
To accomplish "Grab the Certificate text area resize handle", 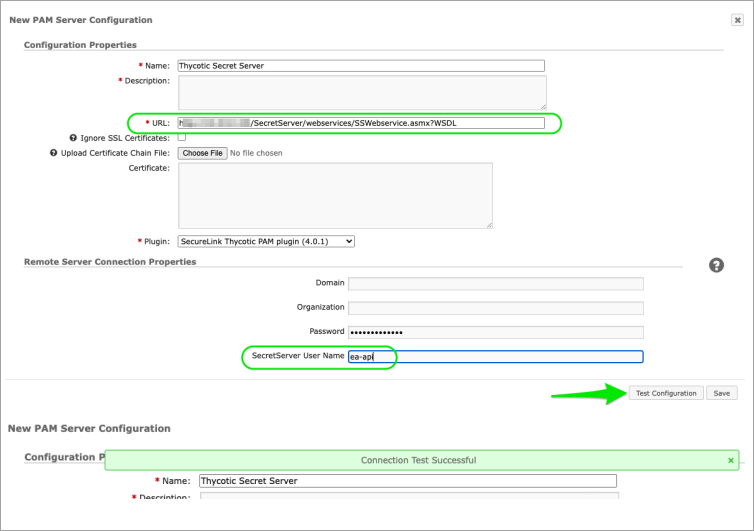I will (489, 226).
